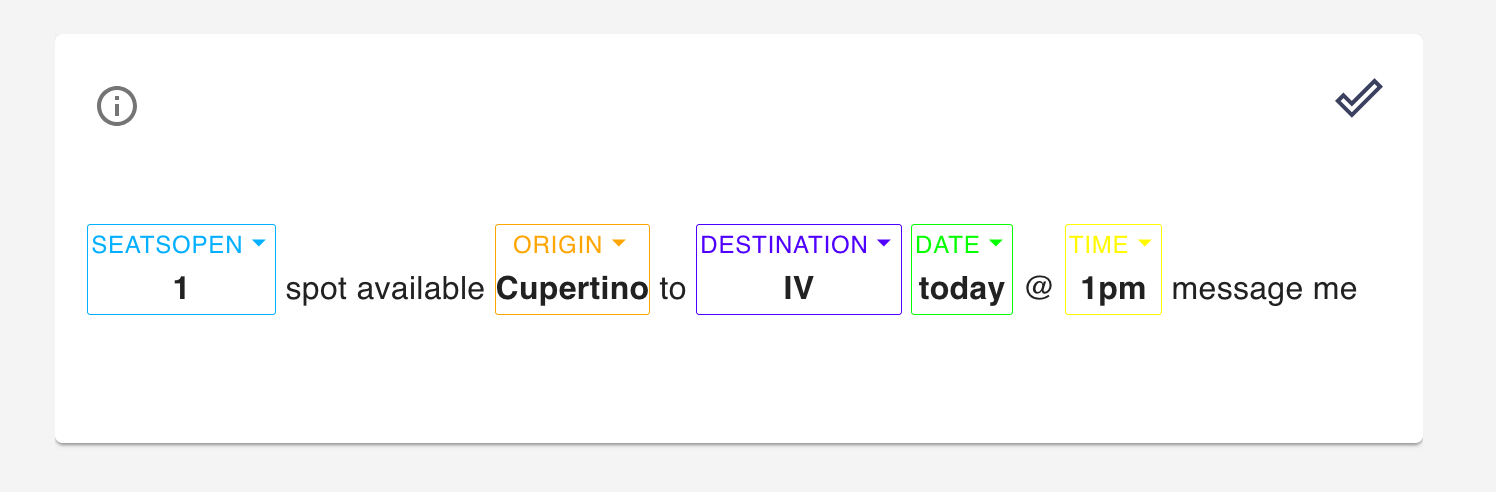Image resolution: width=1496 pixels, height=492 pixels.
Task: Select the date value "today"
Action: (962, 289)
